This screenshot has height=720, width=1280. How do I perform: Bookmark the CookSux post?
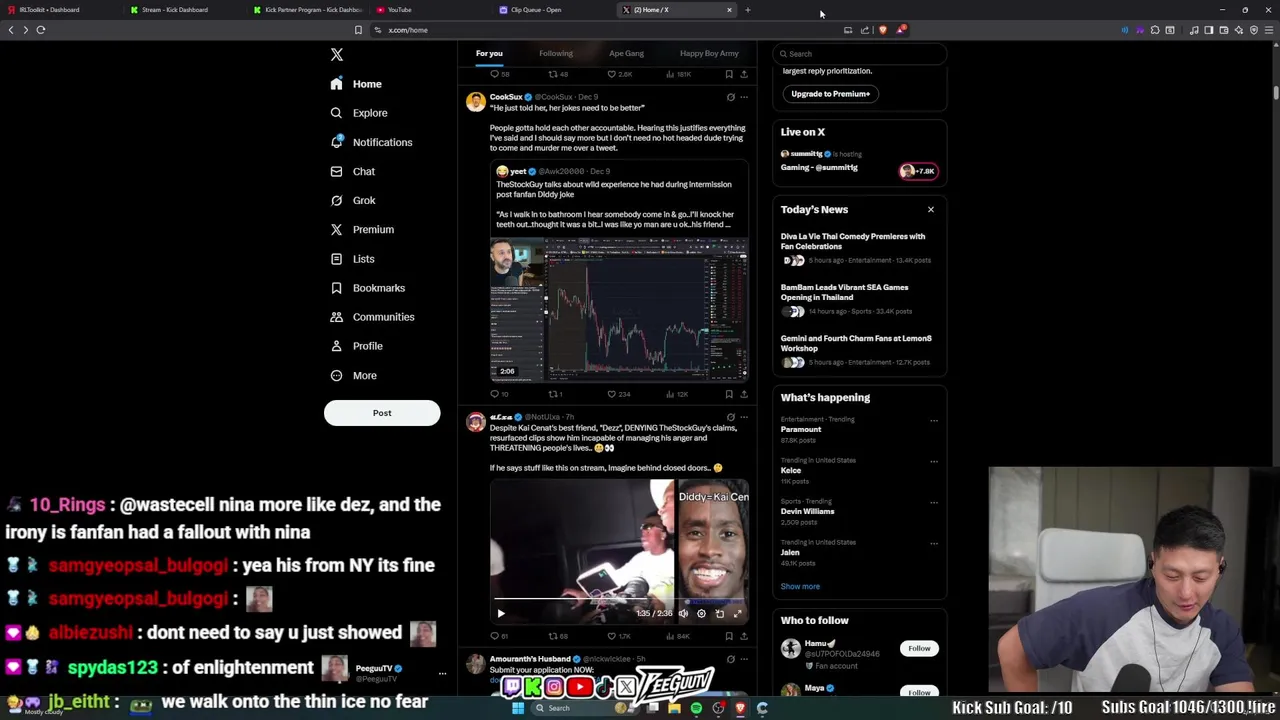pos(729,394)
